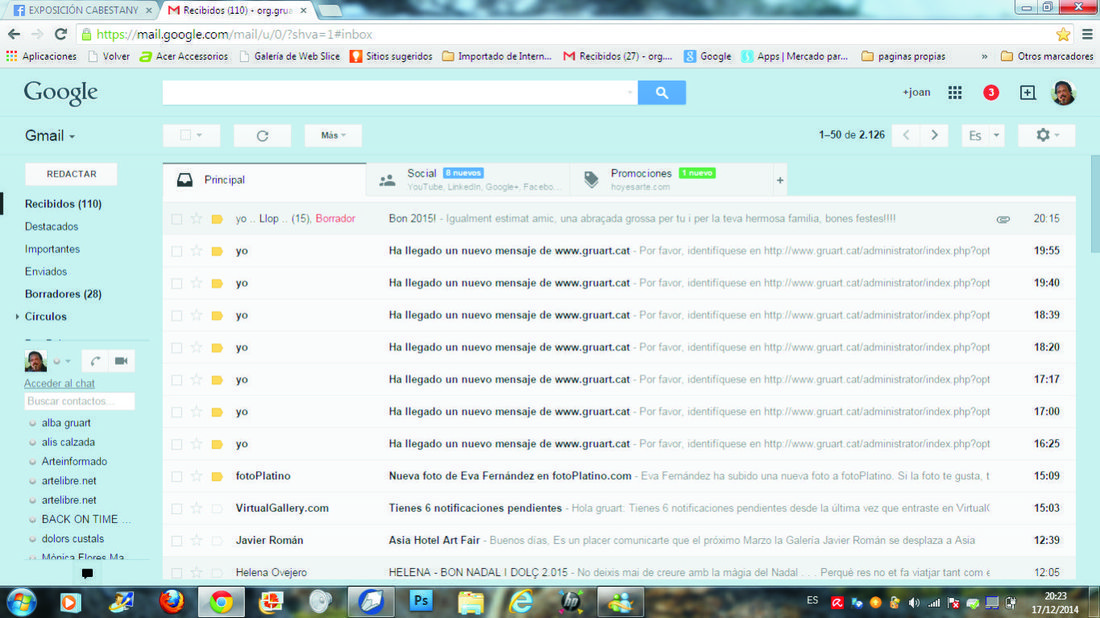
Task: Go to the older messages page arrow
Action: pyautogui.click(x=934, y=135)
